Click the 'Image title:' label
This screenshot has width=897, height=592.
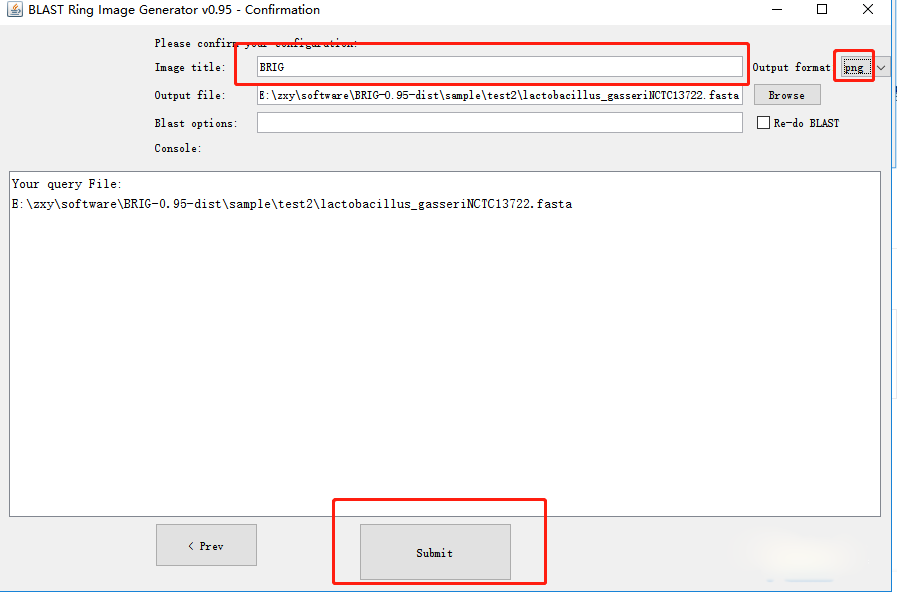click(x=190, y=67)
